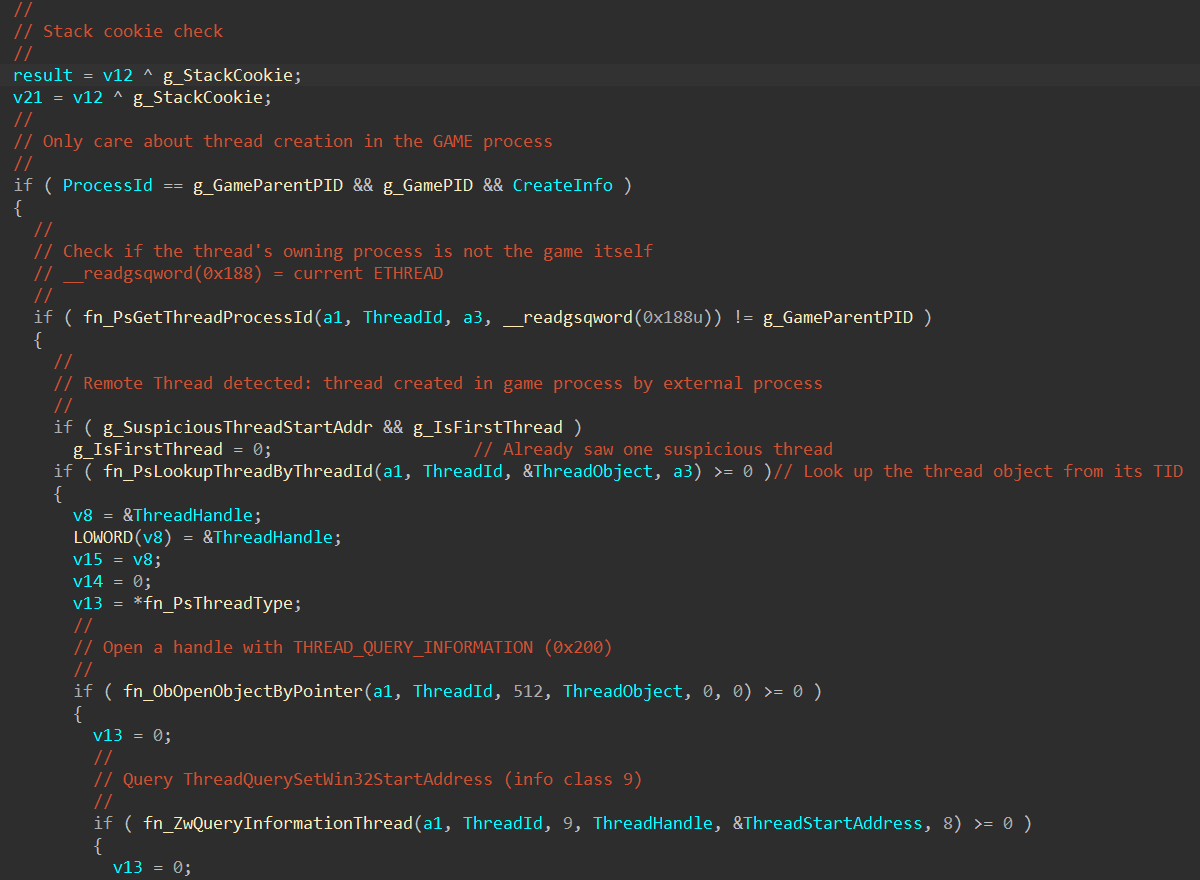The width and height of the screenshot is (1200, 880).
Task: Place cursor on 'Stack cookie check' comment
Action: 133,31
